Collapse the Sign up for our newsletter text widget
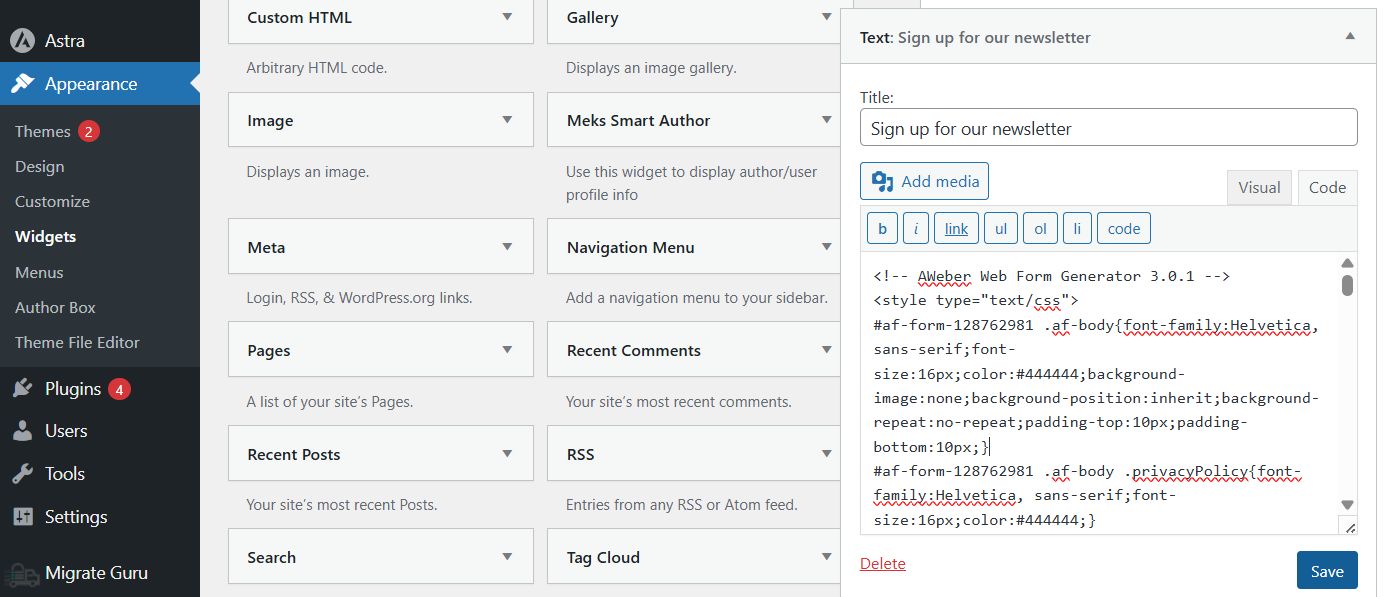The width and height of the screenshot is (1383, 597). tap(1350, 36)
